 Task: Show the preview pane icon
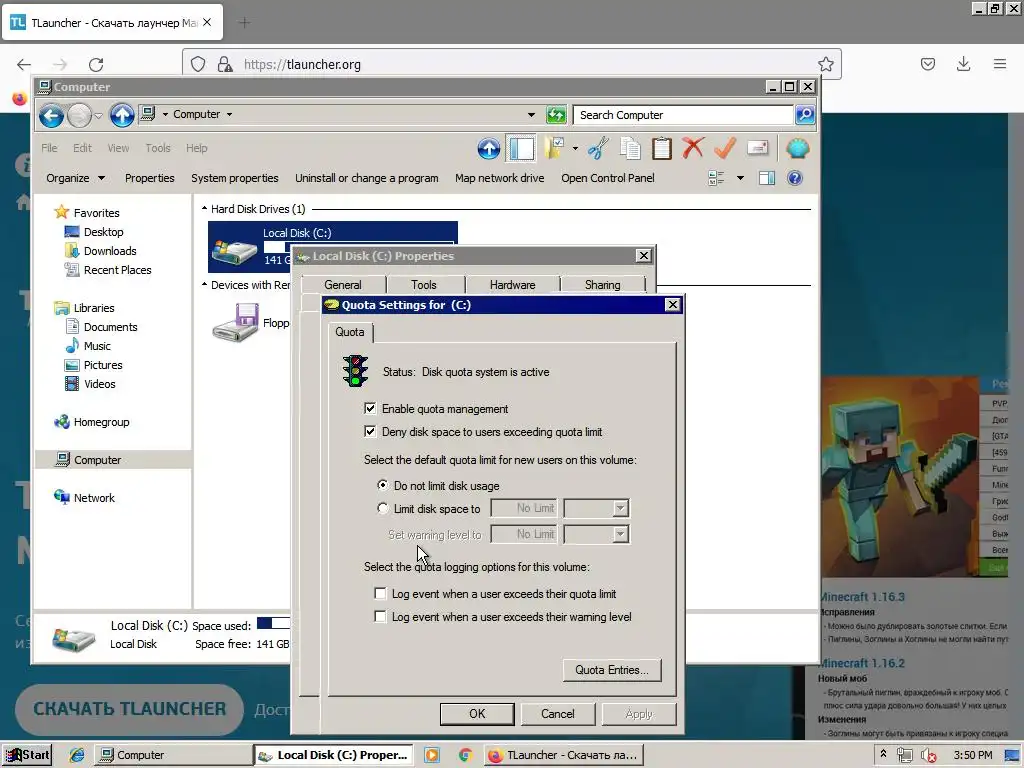click(767, 178)
